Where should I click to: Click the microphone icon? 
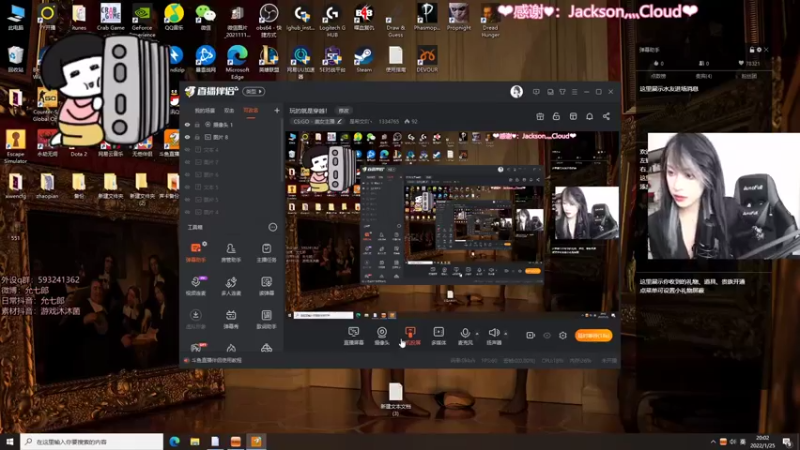[x=465, y=335]
